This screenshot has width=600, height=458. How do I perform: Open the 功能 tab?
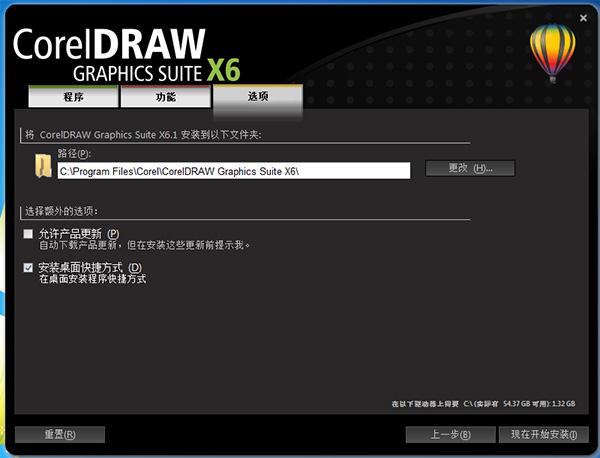pos(166,96)
